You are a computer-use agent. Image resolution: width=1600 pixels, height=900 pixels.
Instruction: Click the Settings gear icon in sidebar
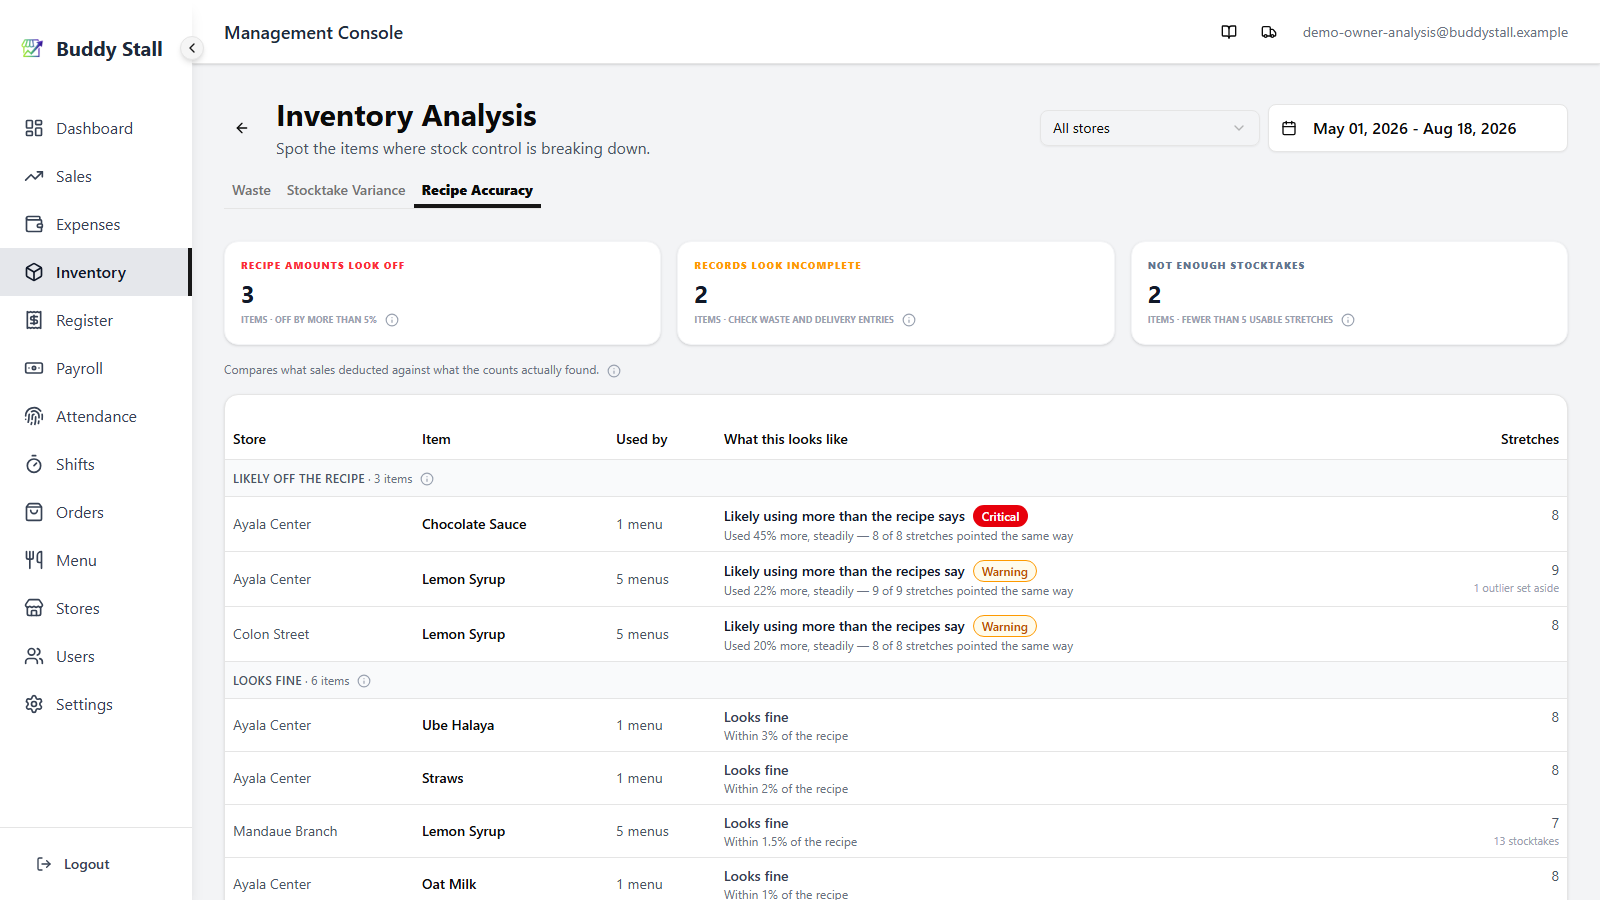coord(34,704)
